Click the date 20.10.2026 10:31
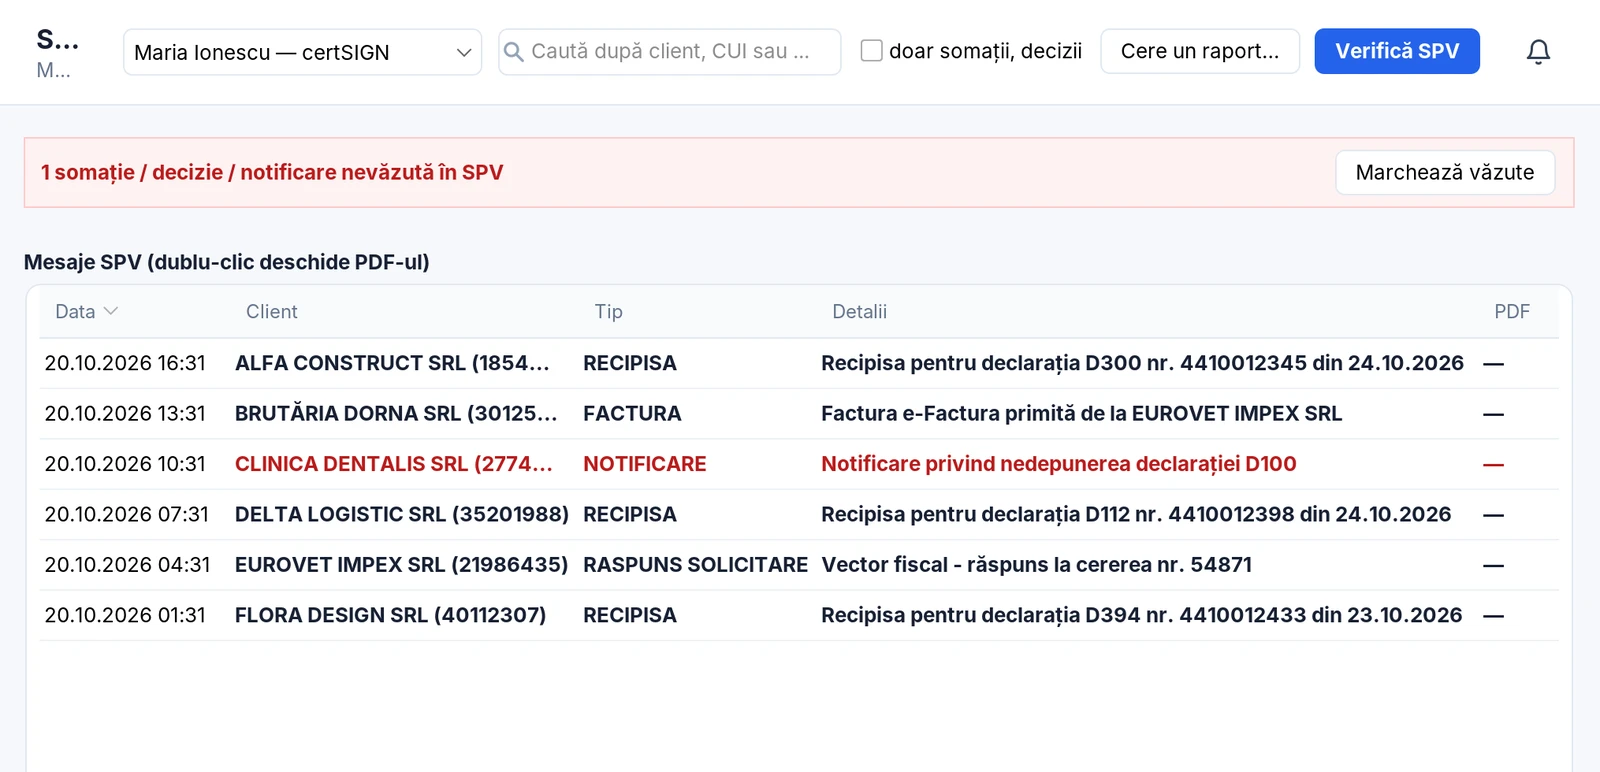The image size is (1600, 772). [125, 464]
